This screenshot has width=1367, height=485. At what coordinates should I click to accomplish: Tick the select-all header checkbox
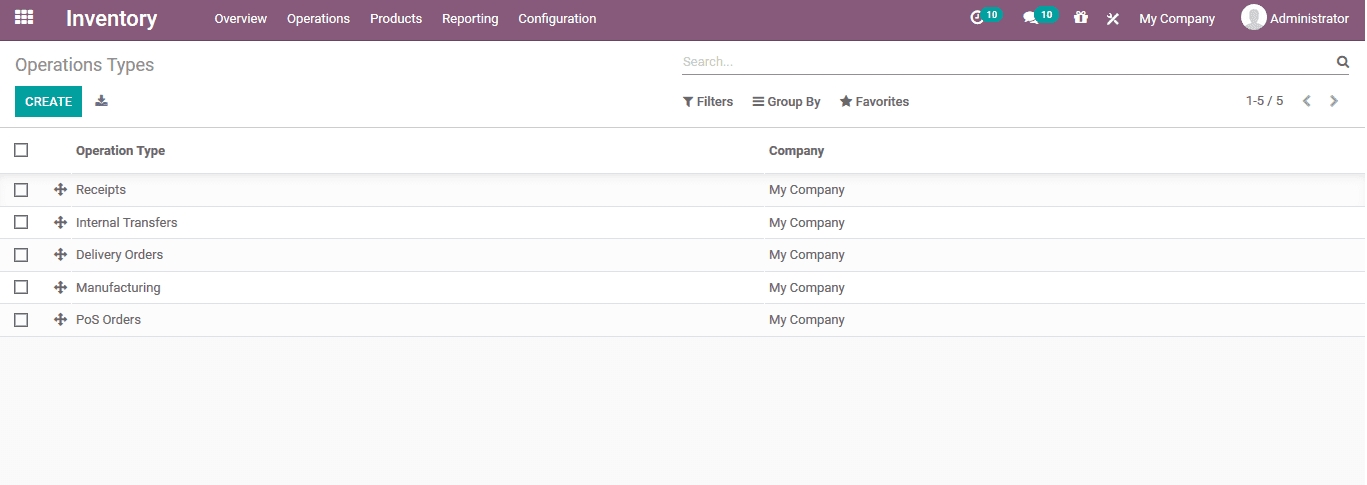pos(21,150)
